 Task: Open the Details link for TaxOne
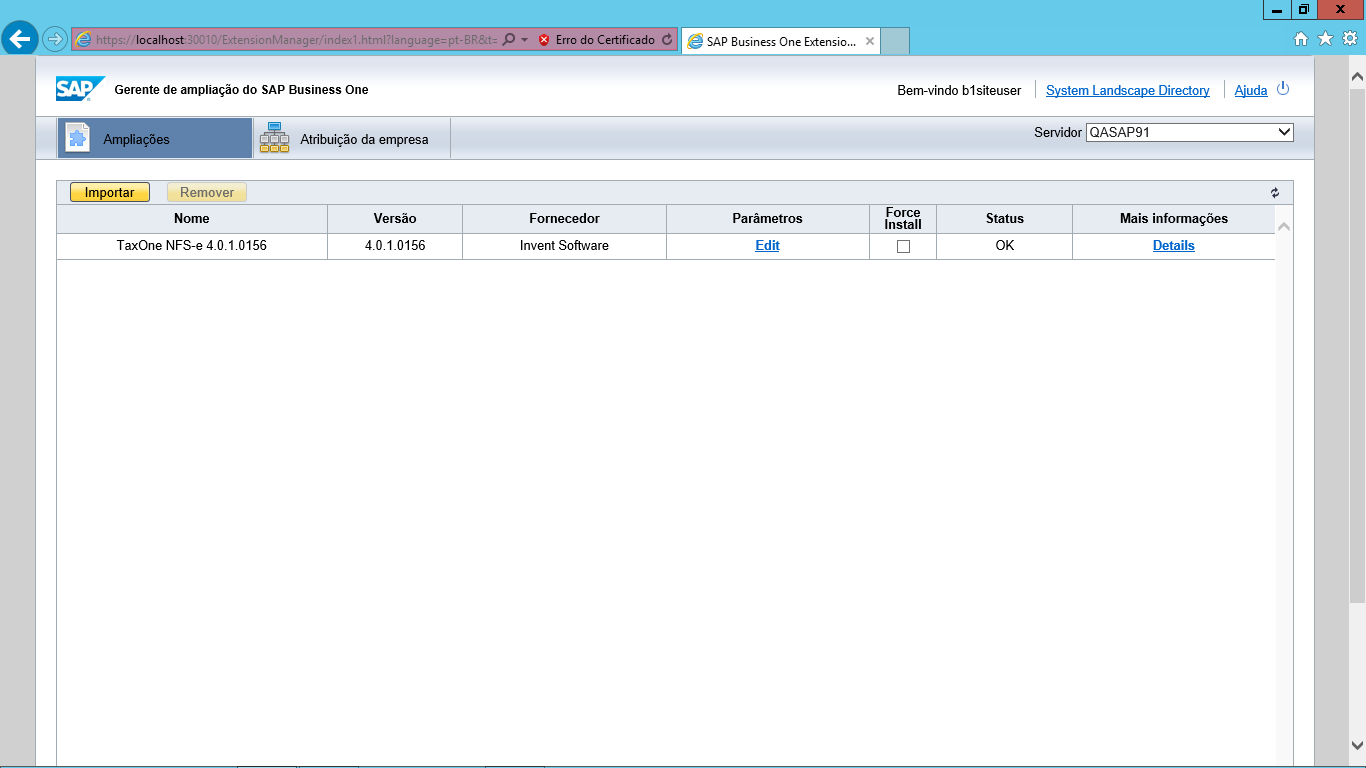pyautogui.click(x=1174, y=246)
